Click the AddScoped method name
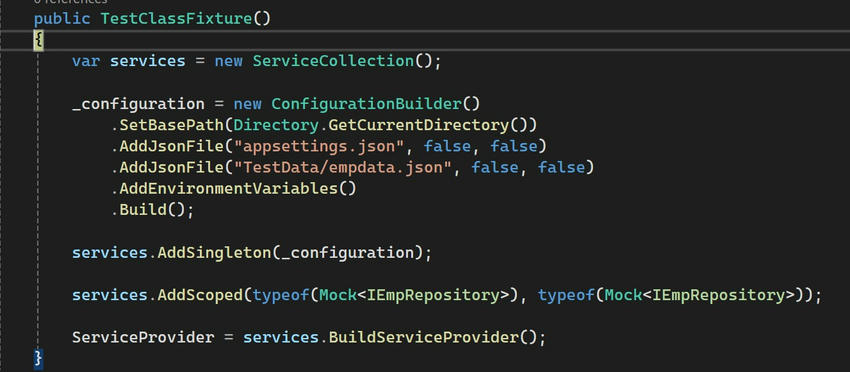This screenshot has height=372, width=850. [200, 295]
